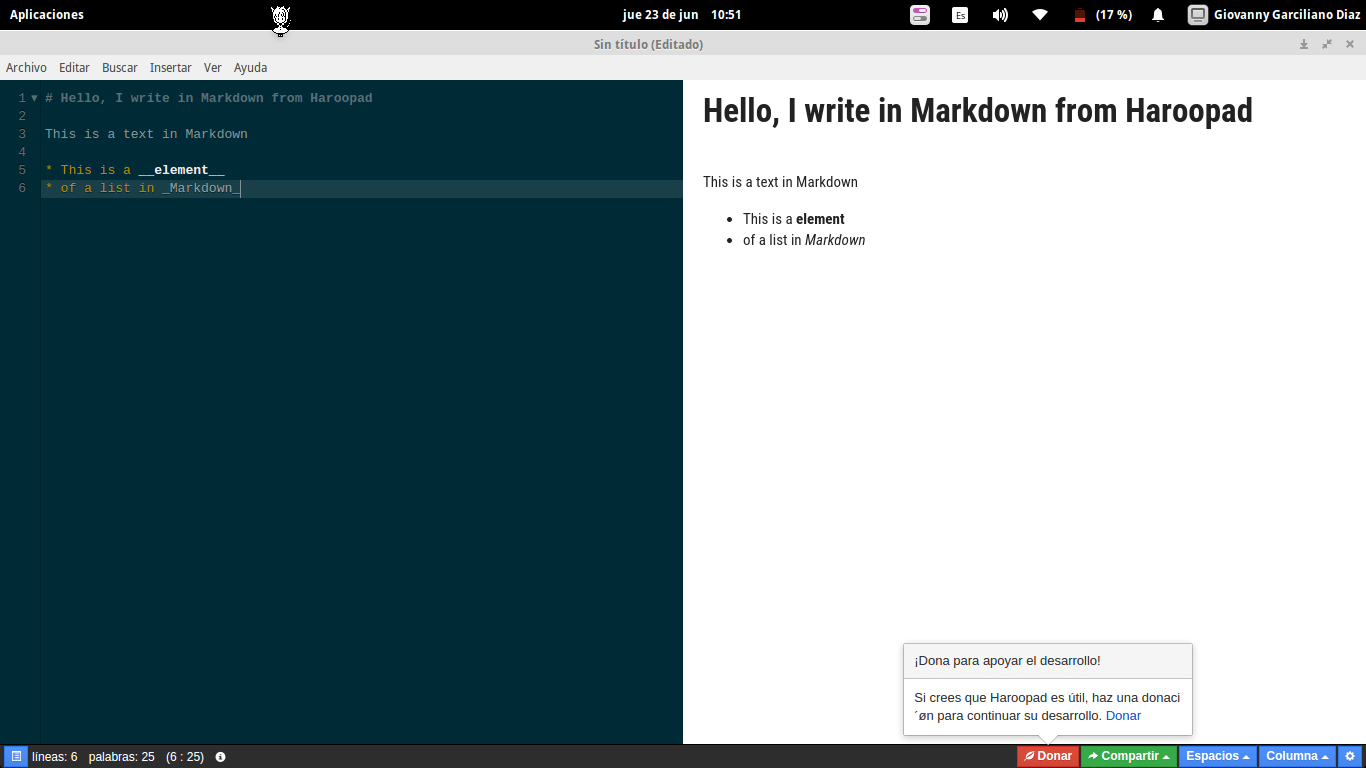Open the Aplicaciones menu in top panel
Screen dimensions: 1366x768
coord(47,15)
